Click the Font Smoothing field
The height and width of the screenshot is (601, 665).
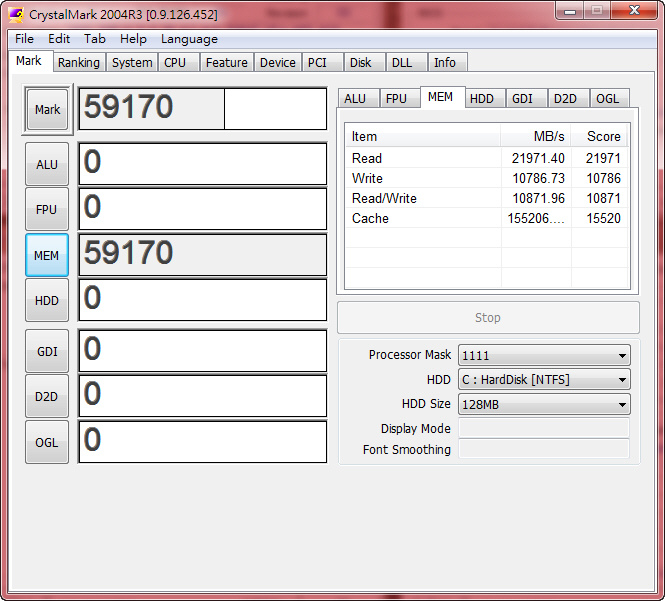click(x=544, y=449)
